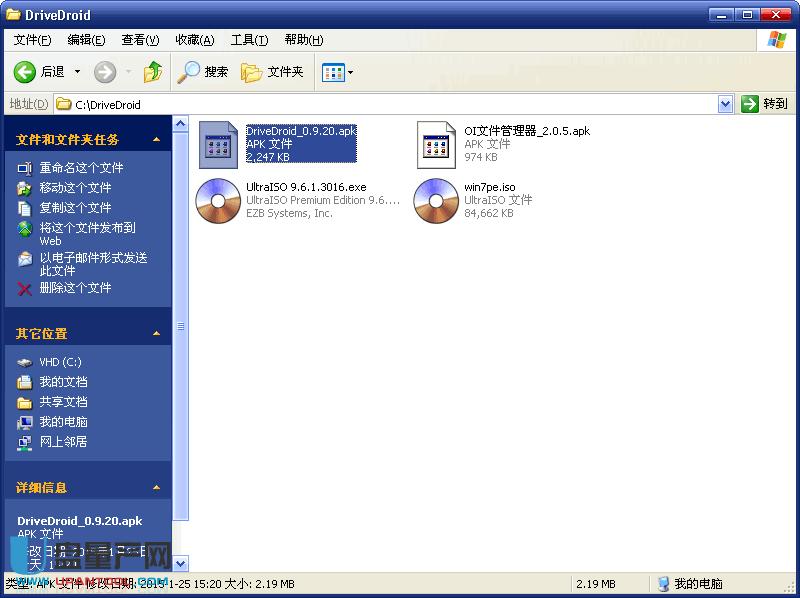Select the win7pe.iso file icon

pos(436,200)
